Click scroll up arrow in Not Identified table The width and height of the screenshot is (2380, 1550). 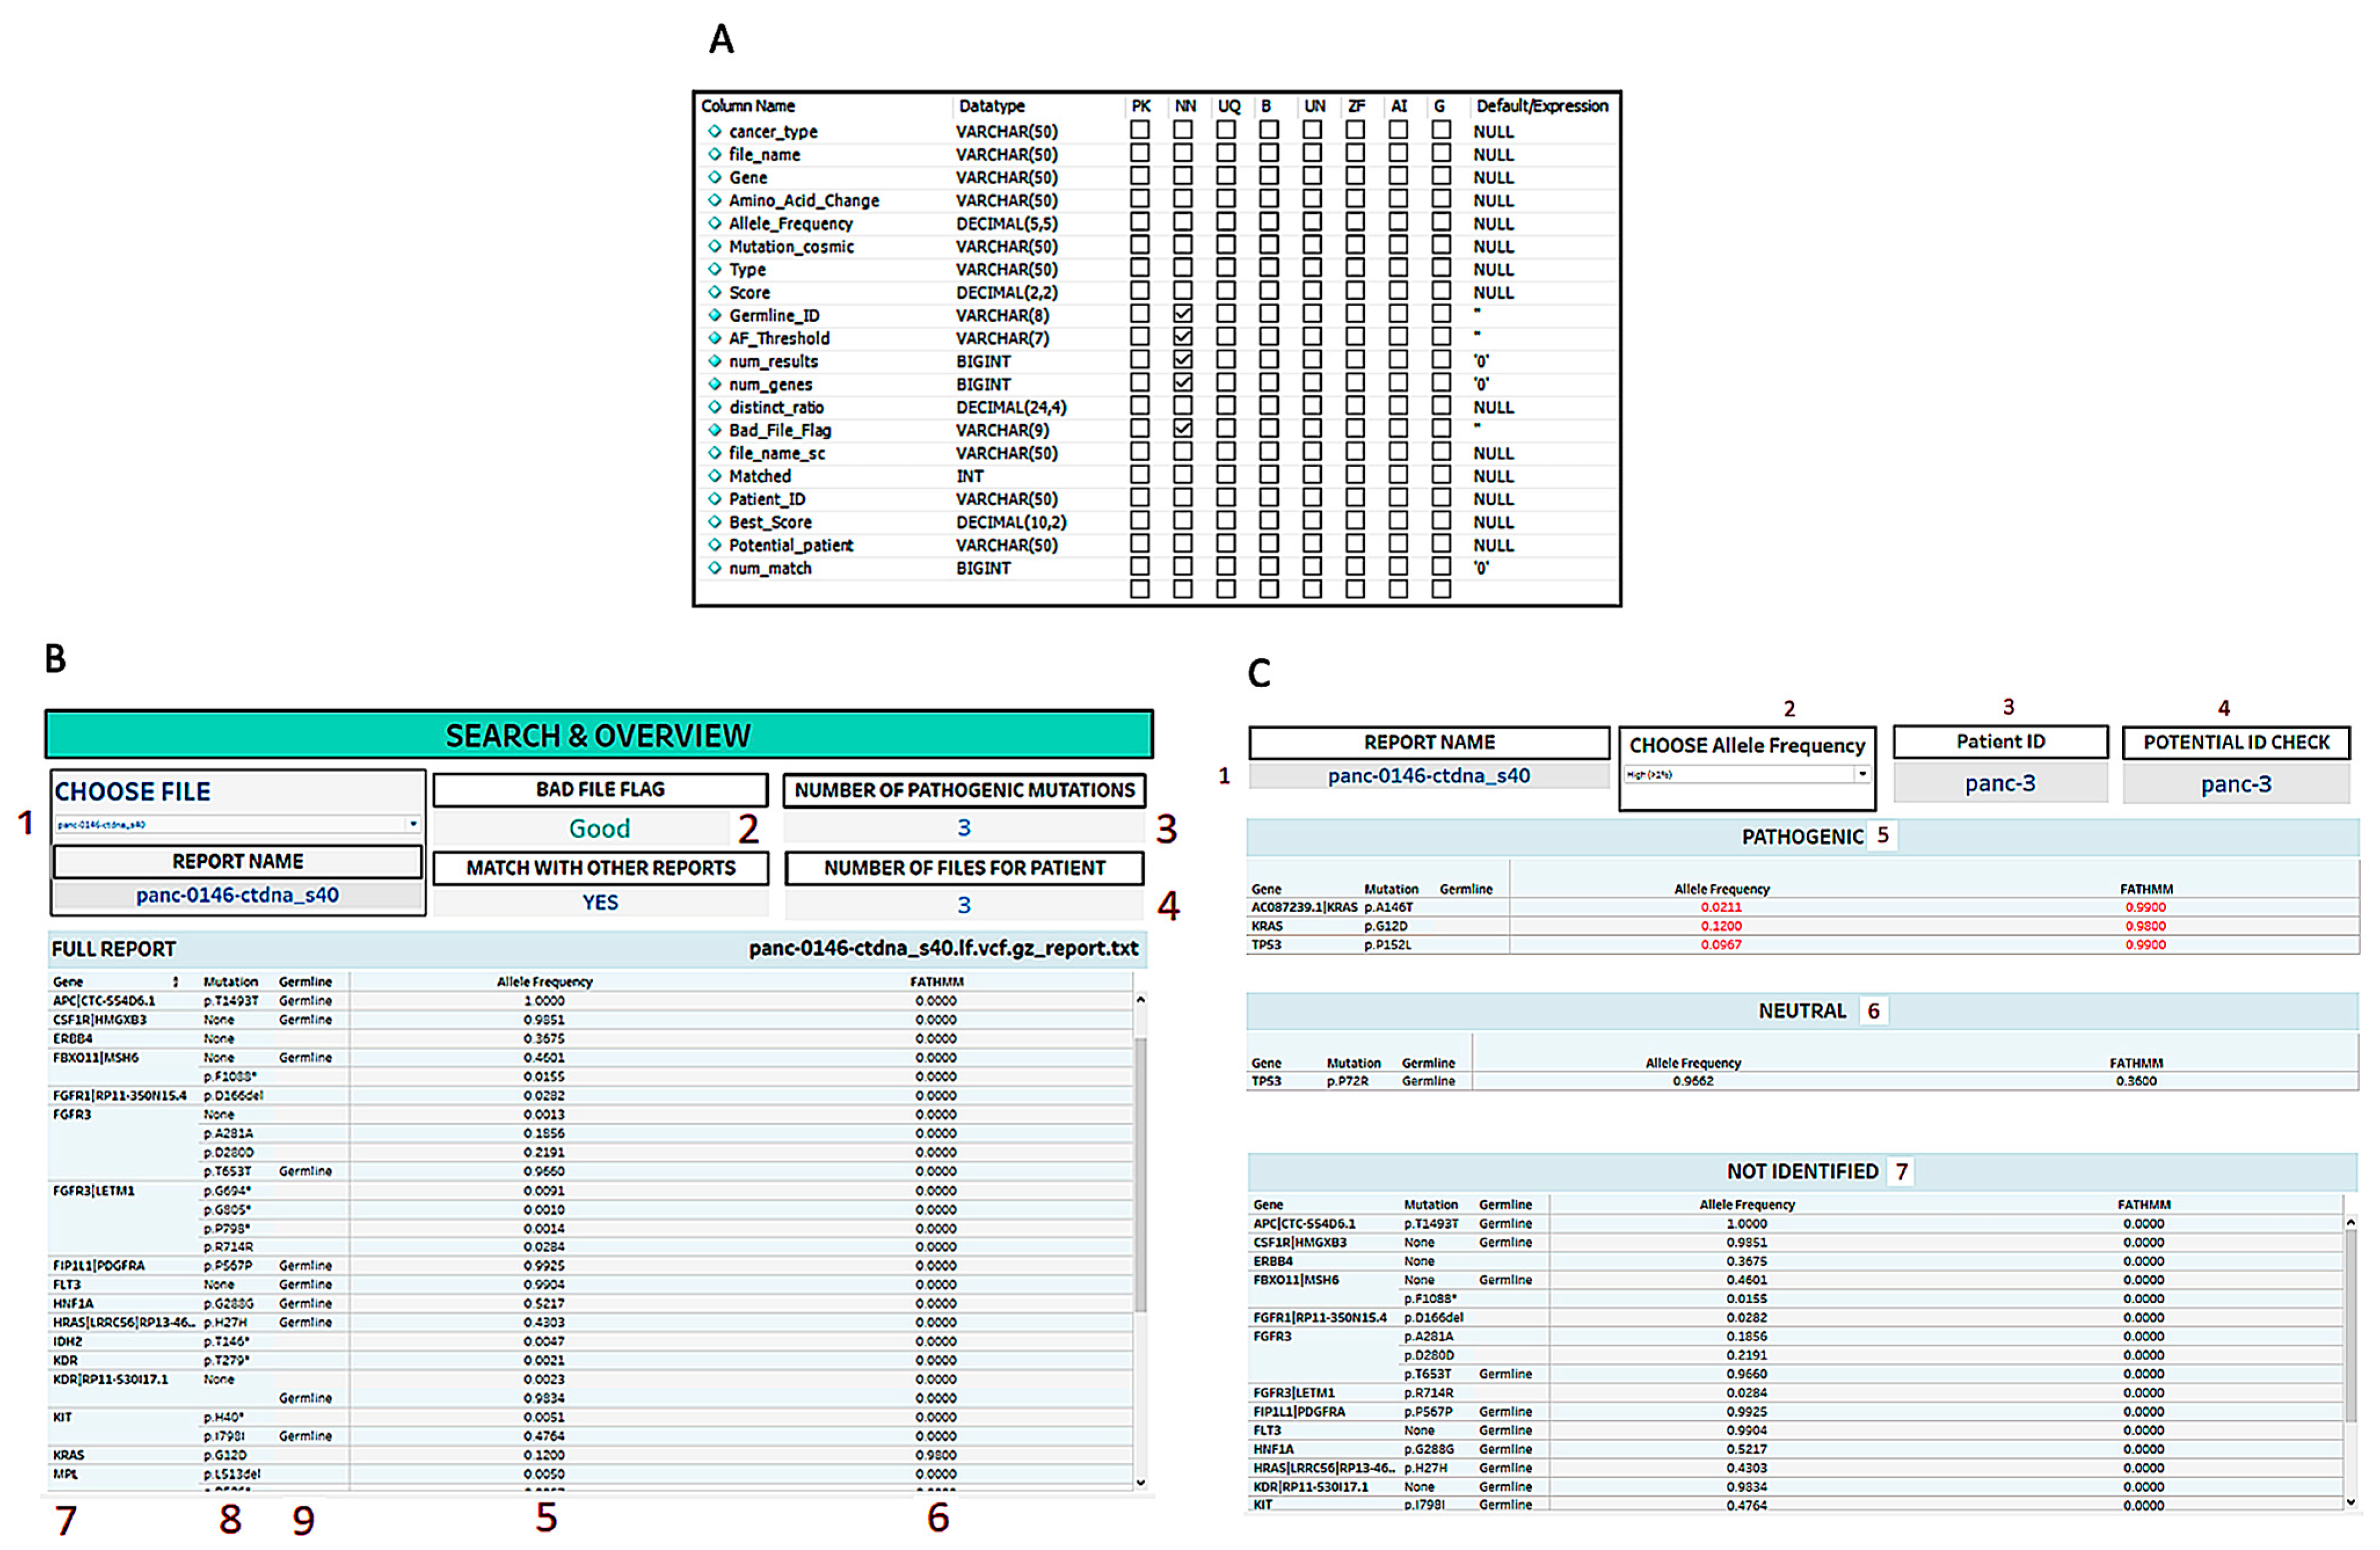pyautogui.click(x=2350, y=1222)
